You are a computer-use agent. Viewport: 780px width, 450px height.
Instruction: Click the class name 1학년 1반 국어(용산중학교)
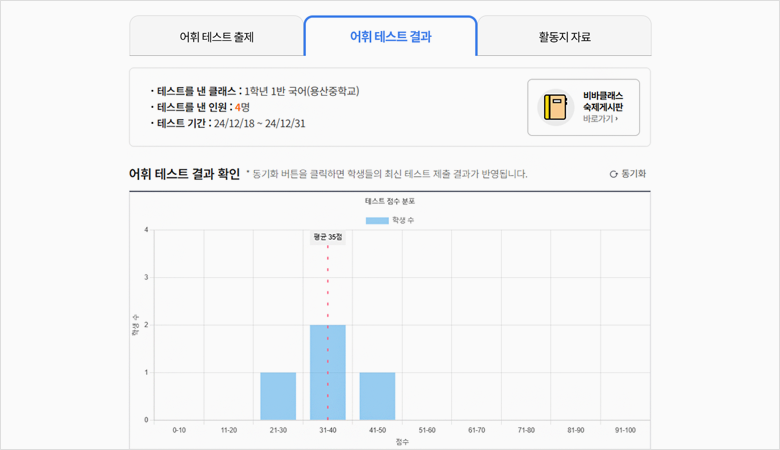[301, 91]
